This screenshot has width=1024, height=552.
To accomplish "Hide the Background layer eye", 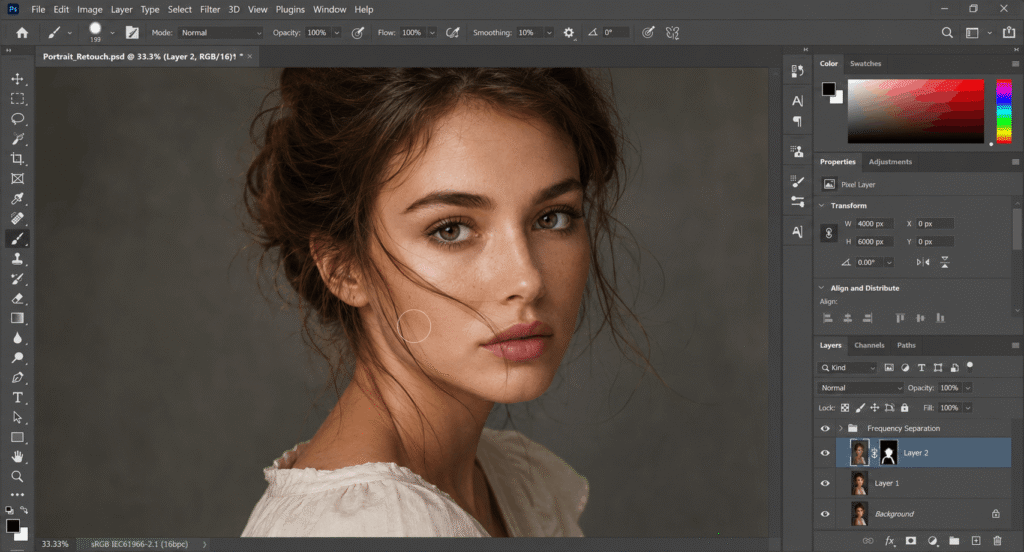I will (825, 514).
